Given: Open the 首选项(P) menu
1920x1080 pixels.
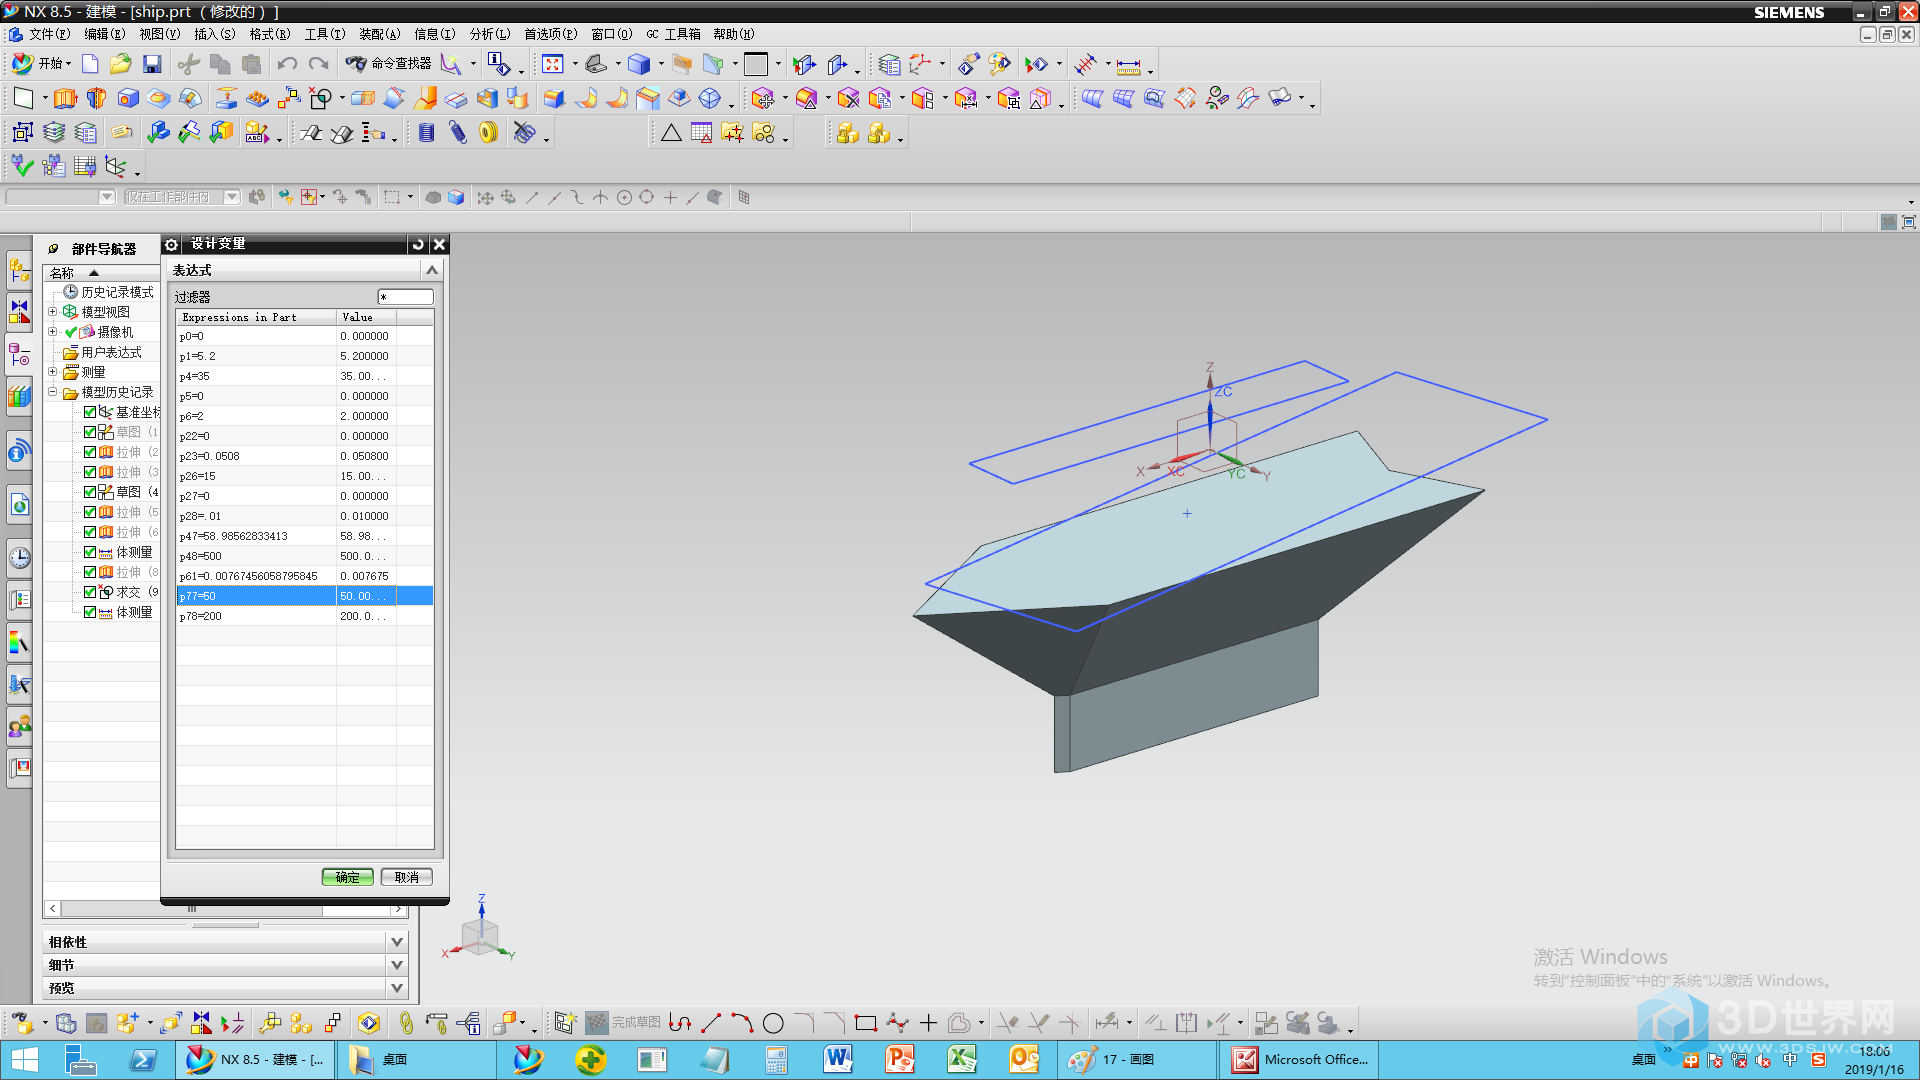Looking at the screenshot, I should (x=550, y=34).
